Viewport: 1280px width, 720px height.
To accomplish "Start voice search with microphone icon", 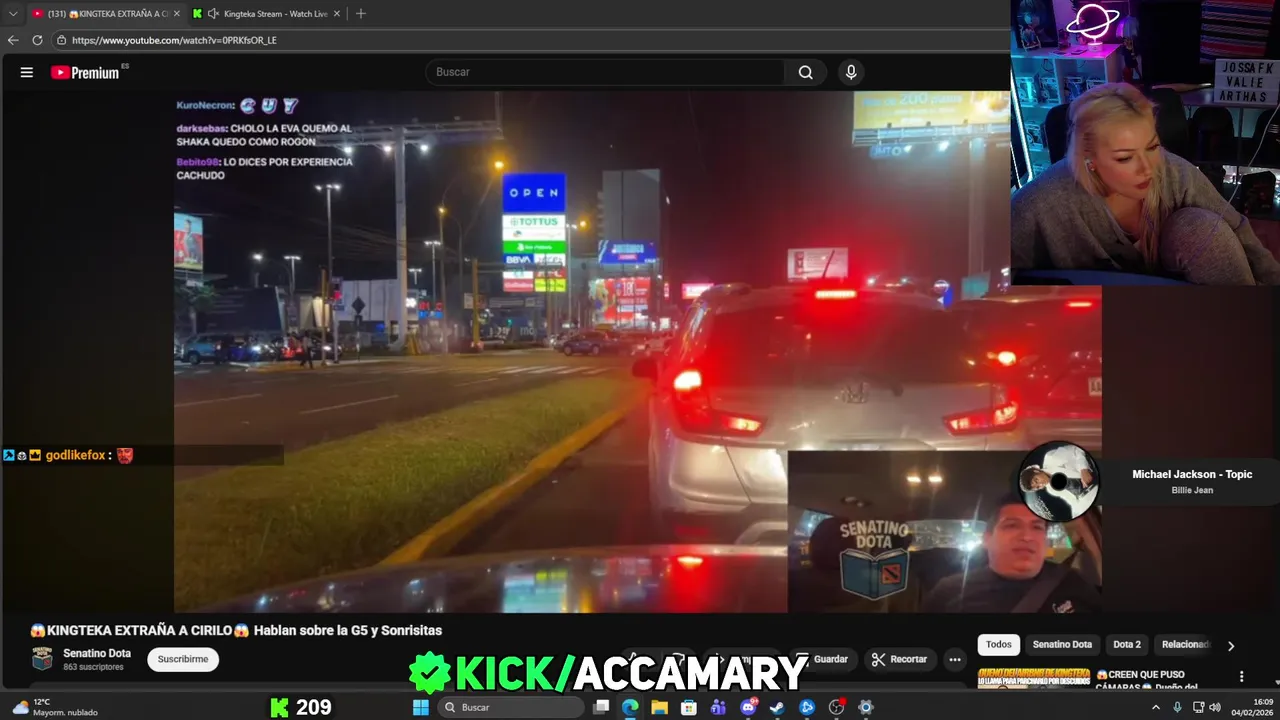I will pyautogui.click(x=851, y=72).
